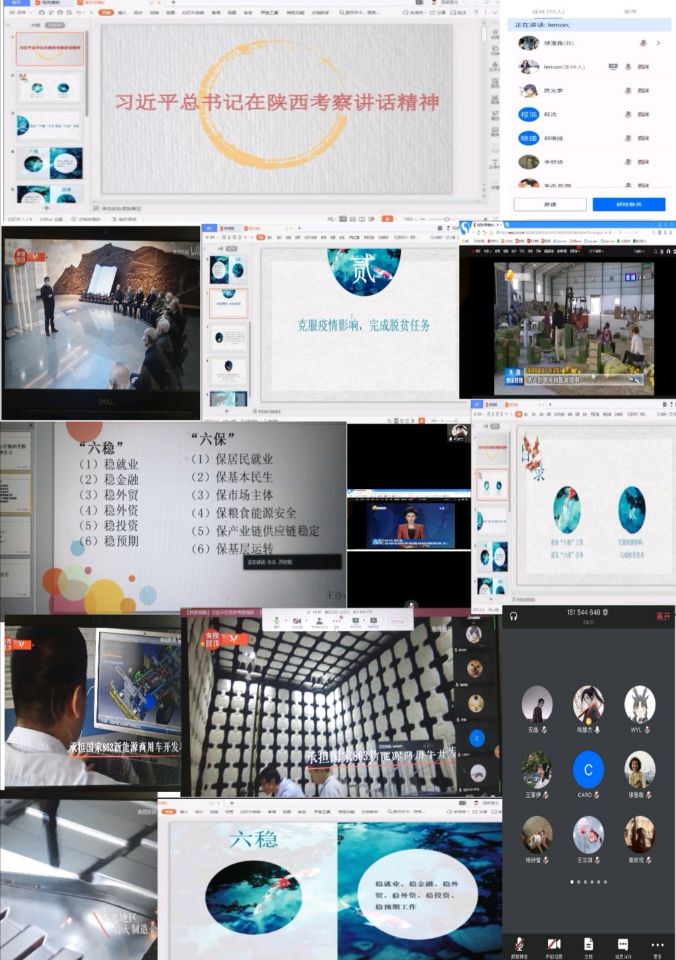Viewport: 676px width, 960px height.
Task: Click 六稳 heading on bottom slide
Action: click(254, 839)
